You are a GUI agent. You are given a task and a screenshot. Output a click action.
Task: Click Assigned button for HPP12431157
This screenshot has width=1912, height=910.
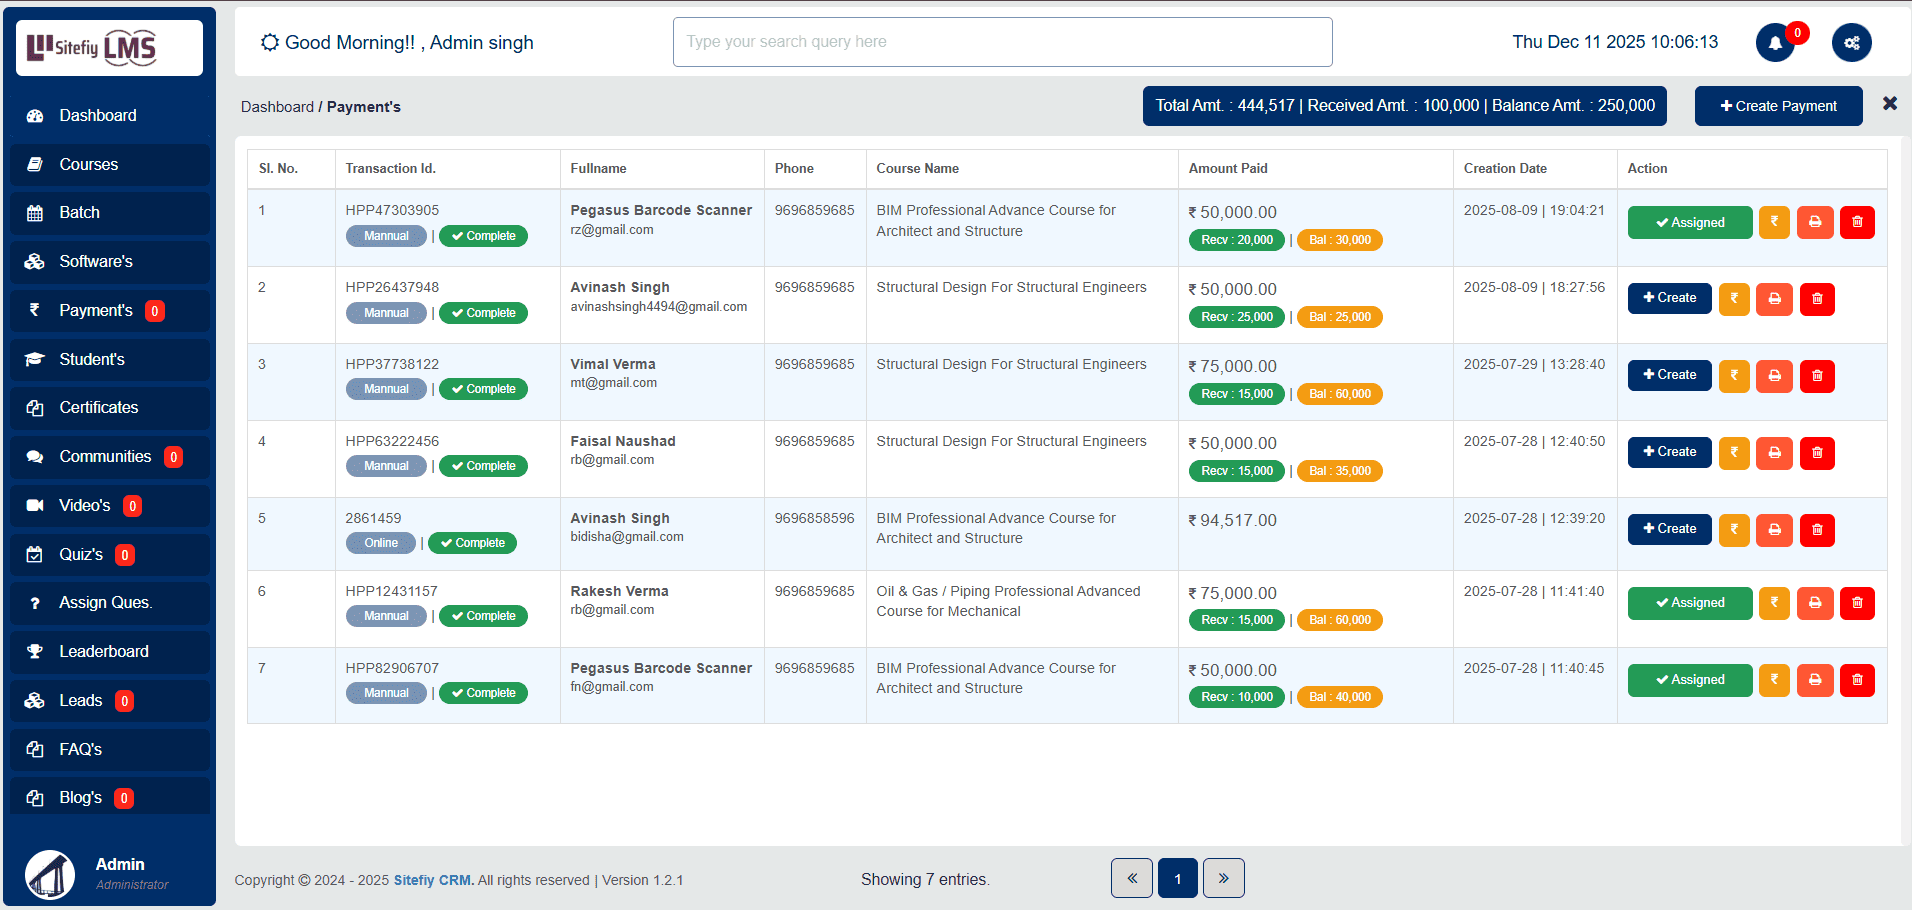[x=1689, y=603]
